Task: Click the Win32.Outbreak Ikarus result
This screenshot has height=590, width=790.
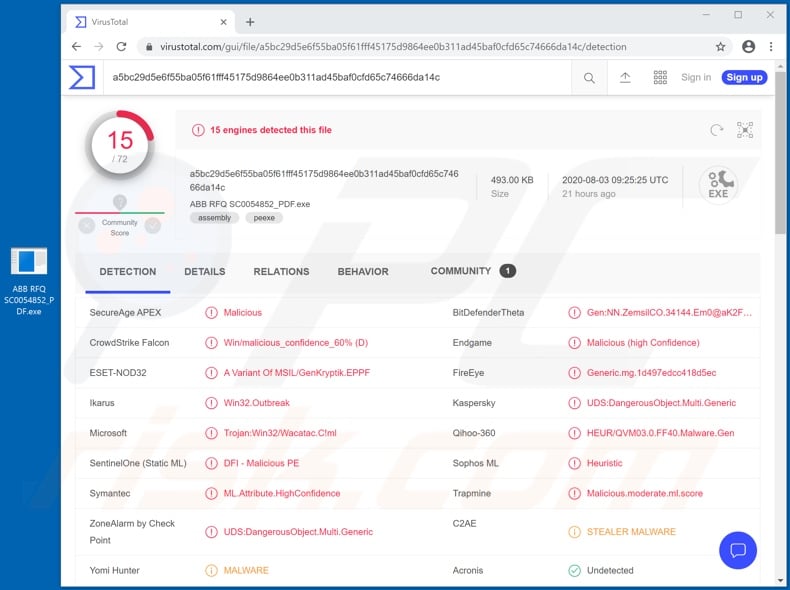Action: (x=256, y=403)
